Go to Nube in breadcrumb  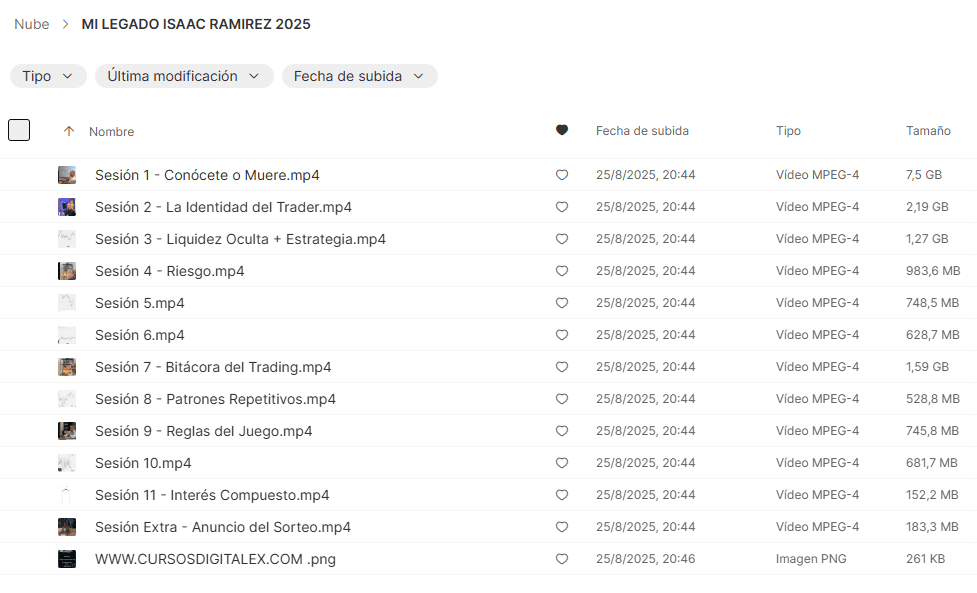[x=32, y=24]
